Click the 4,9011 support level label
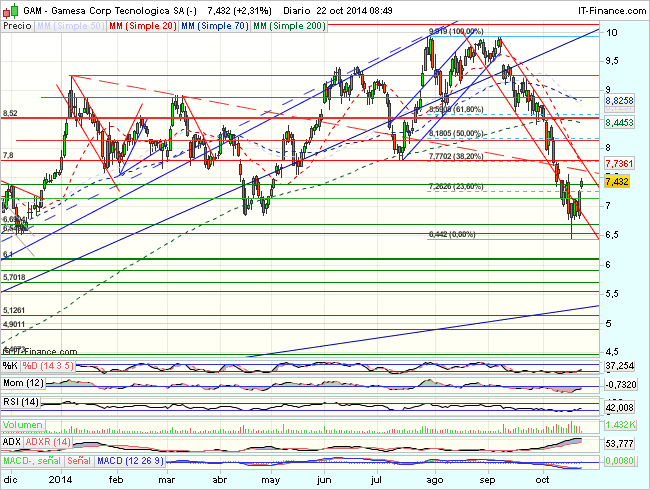This screenshot has width=650, height=490. click(14, 324)
